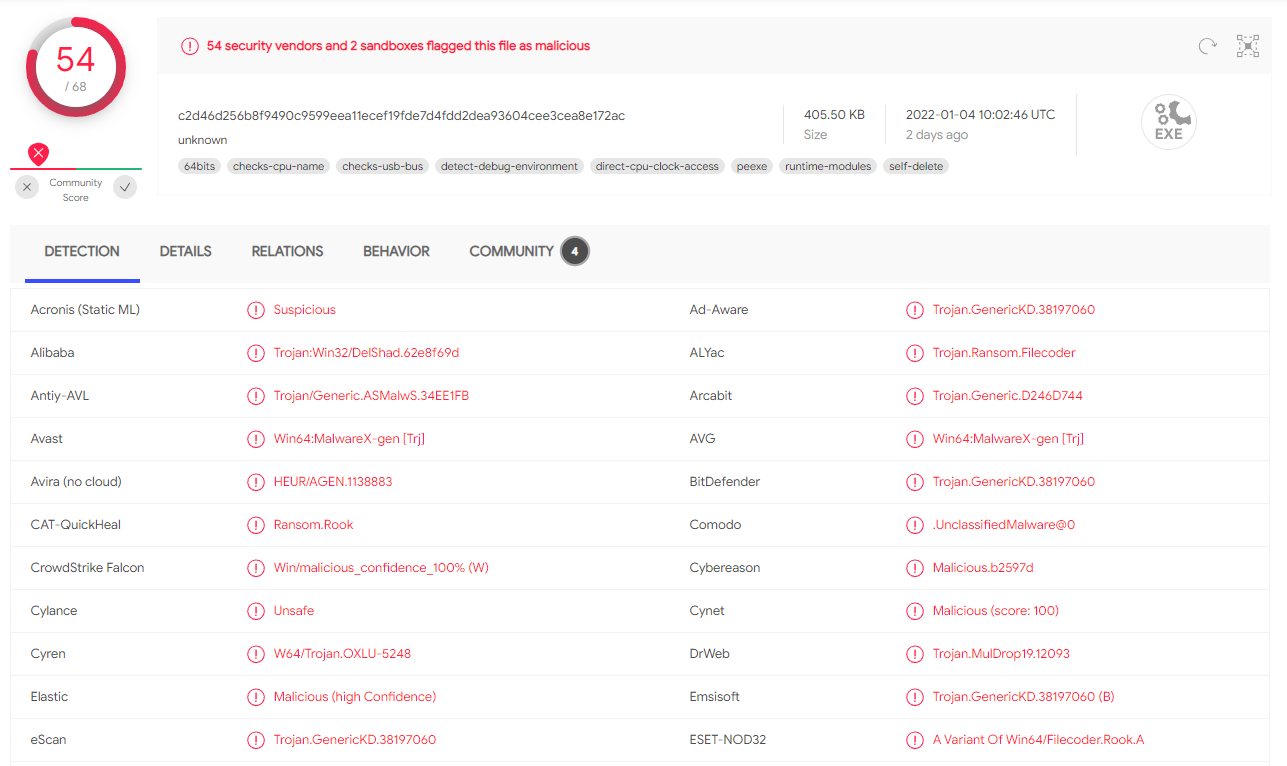Image resolution: width=1287 pixels, height=766 pixels.
Task: Click the Trojan:Win32/DelShad.62e8f69d result
Action: point(366,353)
